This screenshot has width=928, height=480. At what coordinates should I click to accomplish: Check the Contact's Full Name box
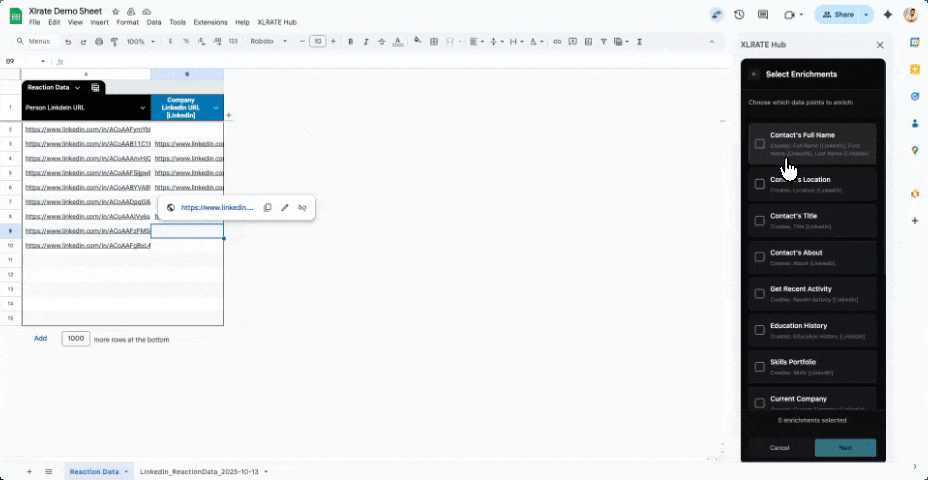point(760,144)
